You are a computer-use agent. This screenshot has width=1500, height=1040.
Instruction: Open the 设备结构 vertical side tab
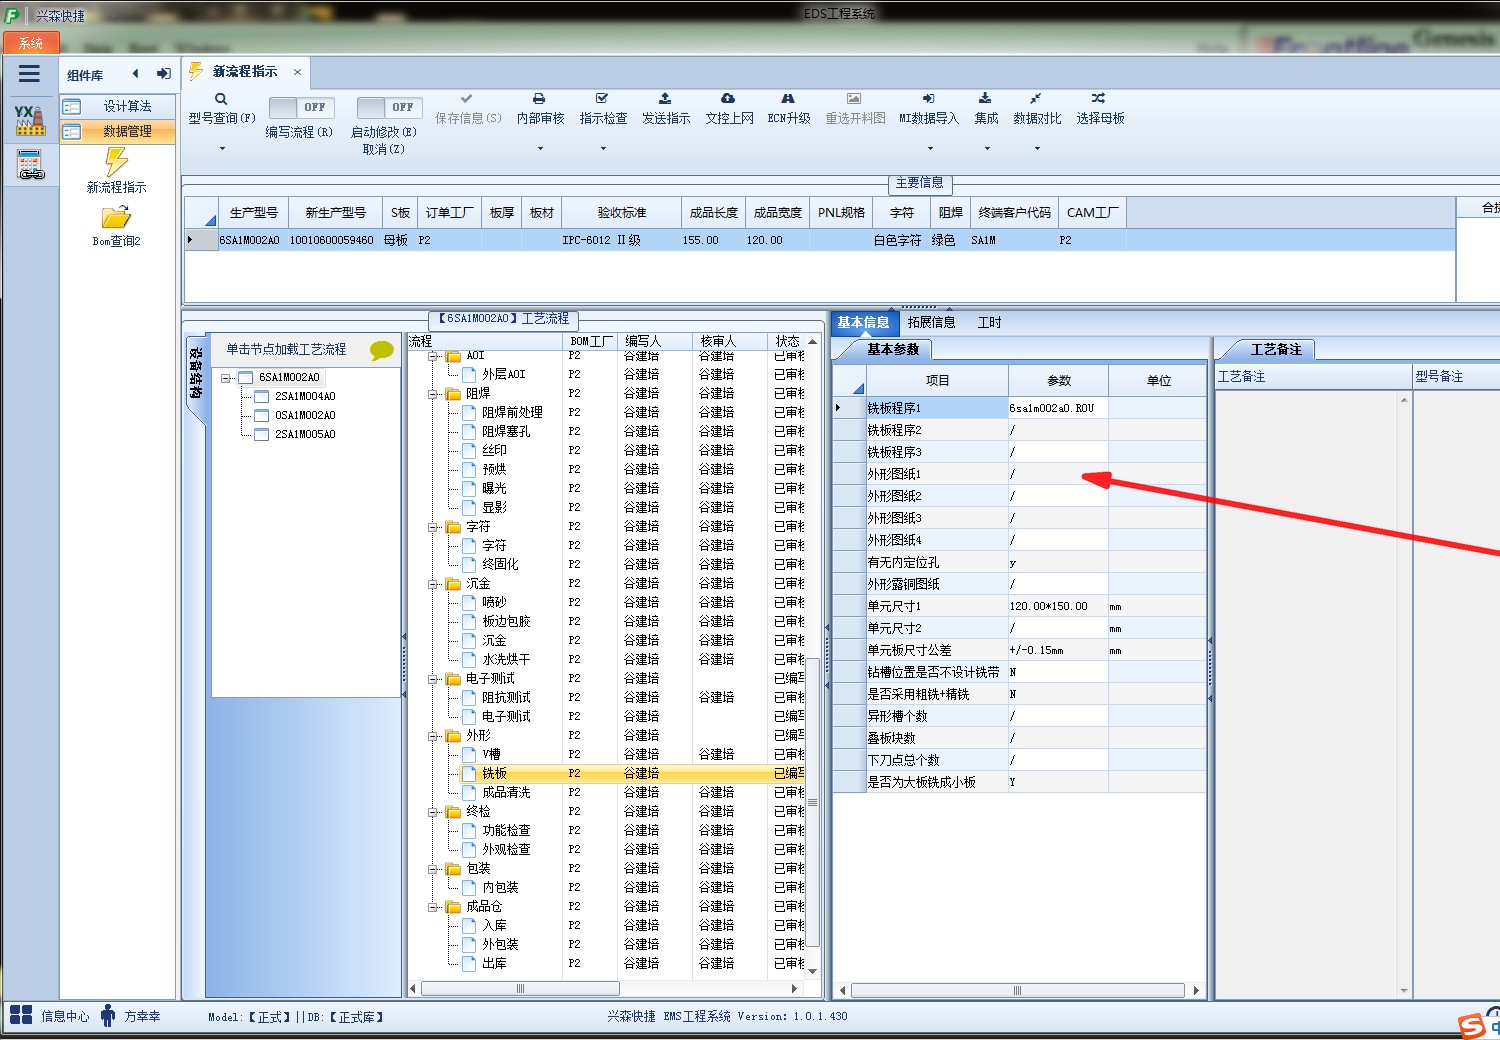click(196, 374)
